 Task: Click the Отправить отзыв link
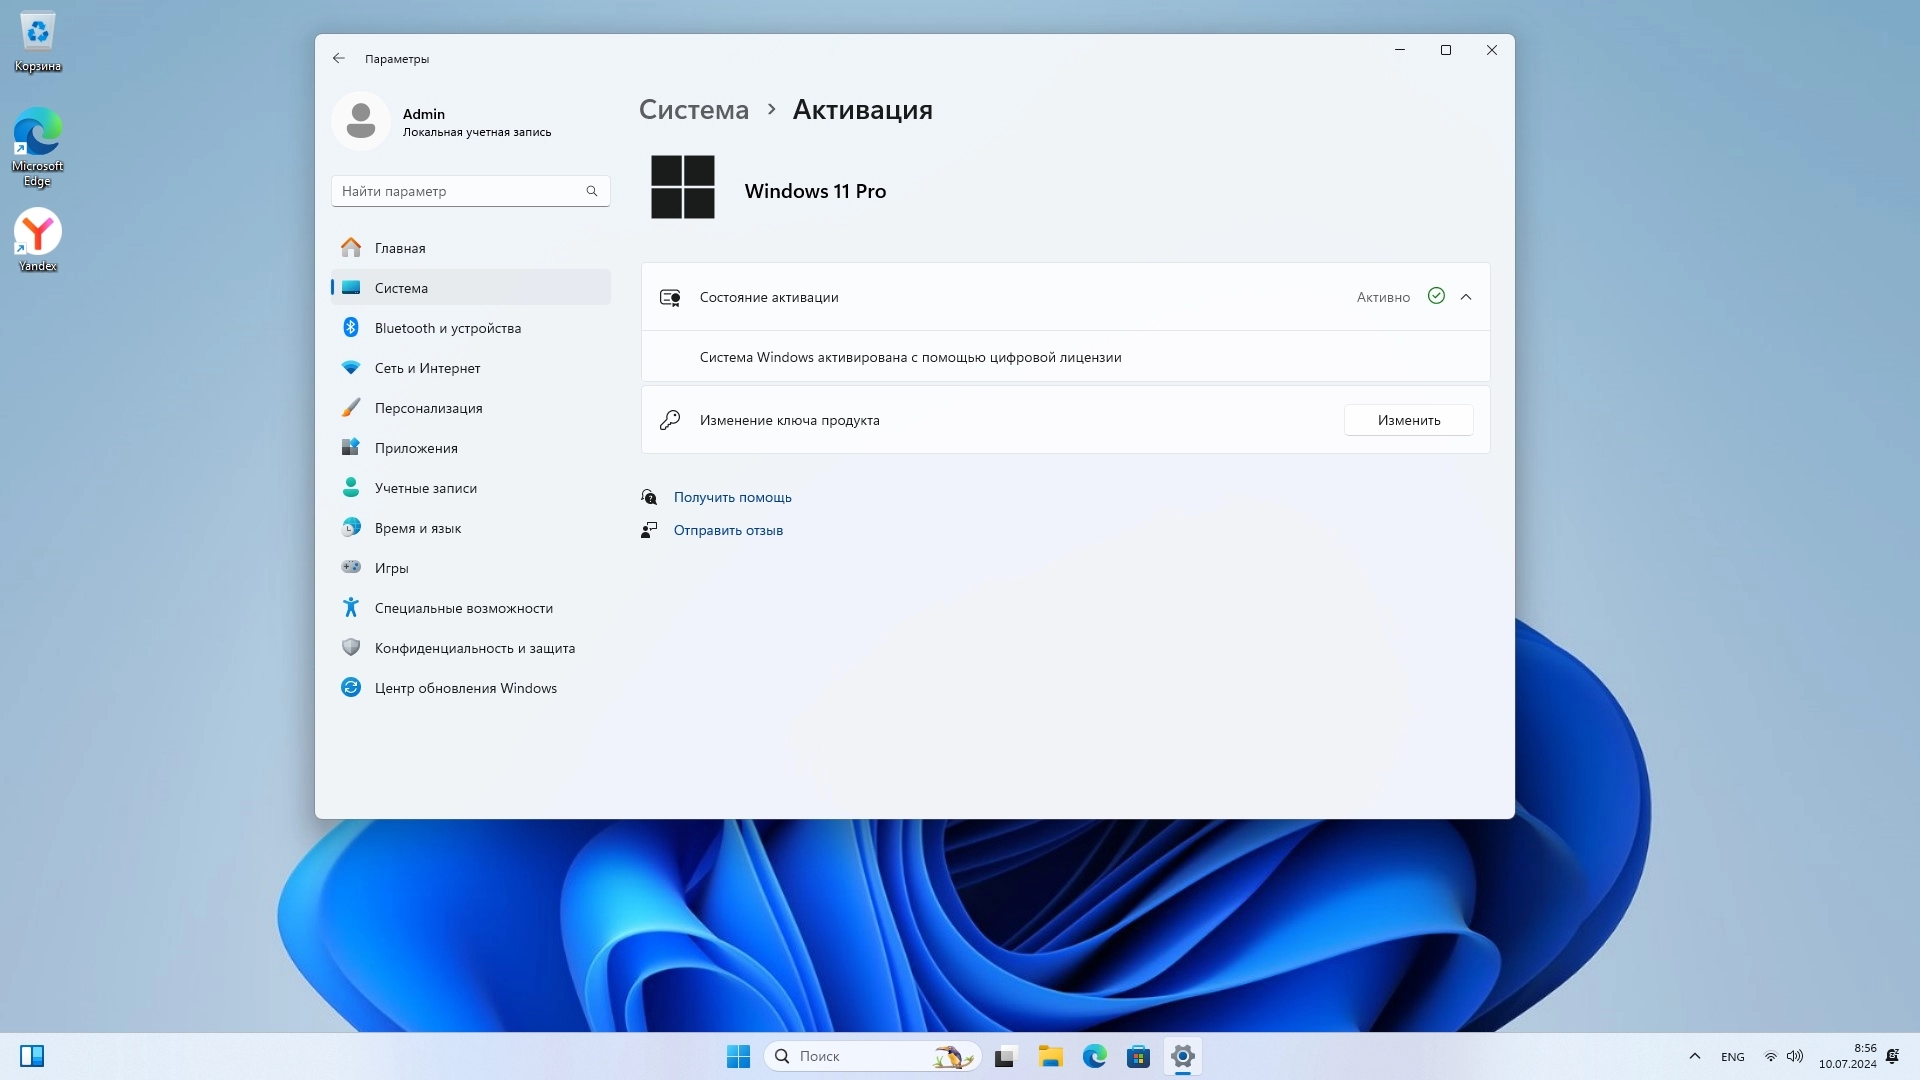click(728, 530)
